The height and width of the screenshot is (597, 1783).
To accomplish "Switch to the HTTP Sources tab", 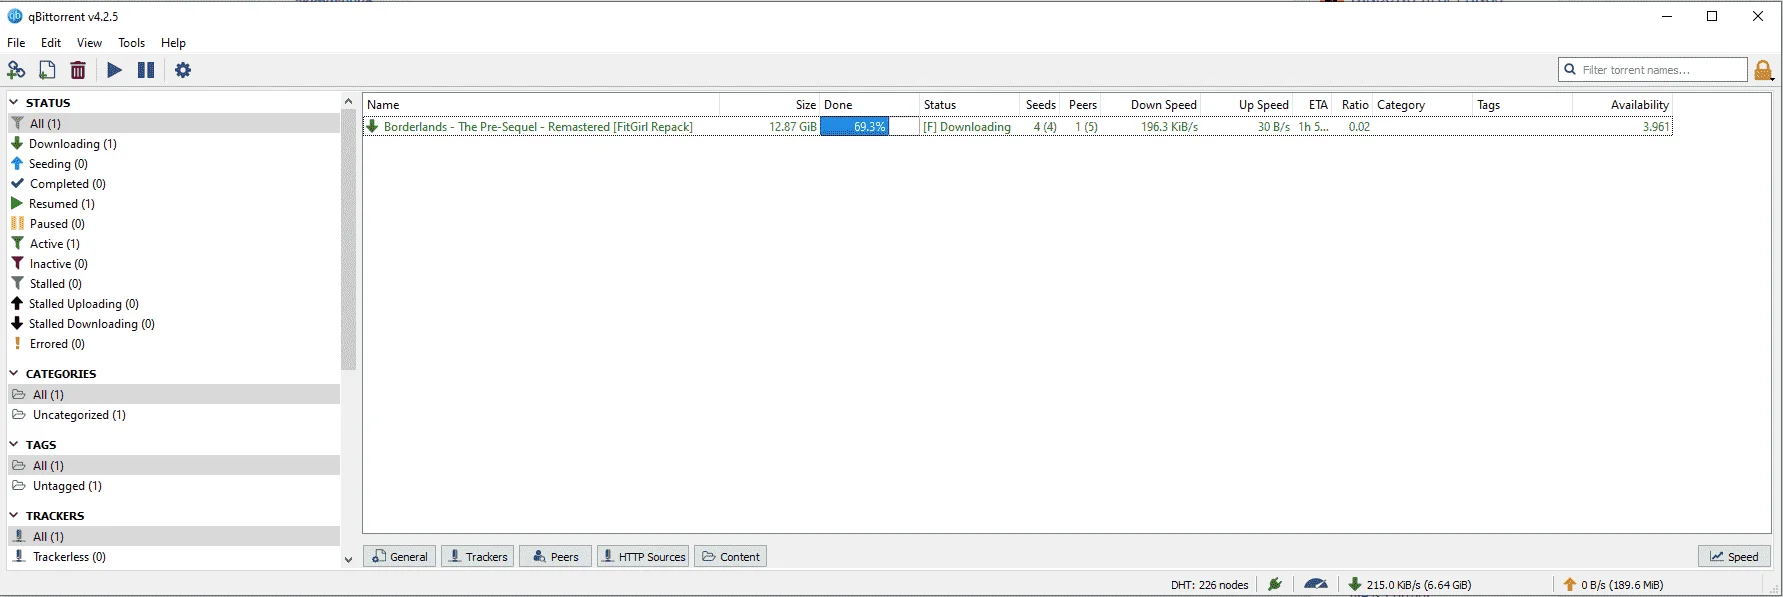I will pyautogui.click(x=643, y=557).
